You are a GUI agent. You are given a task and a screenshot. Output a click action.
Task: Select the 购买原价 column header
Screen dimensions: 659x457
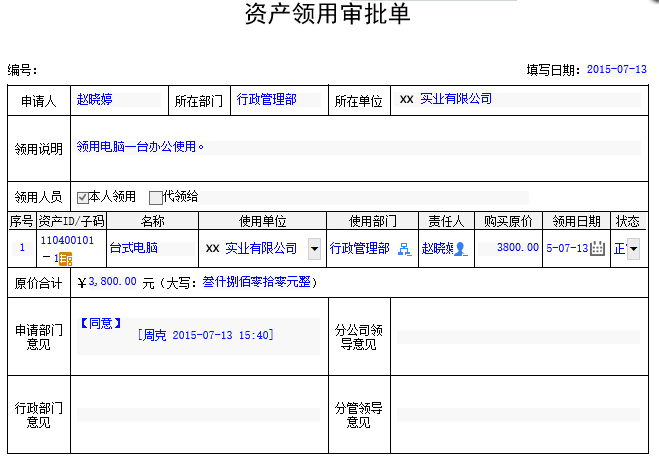coord(508,221)
